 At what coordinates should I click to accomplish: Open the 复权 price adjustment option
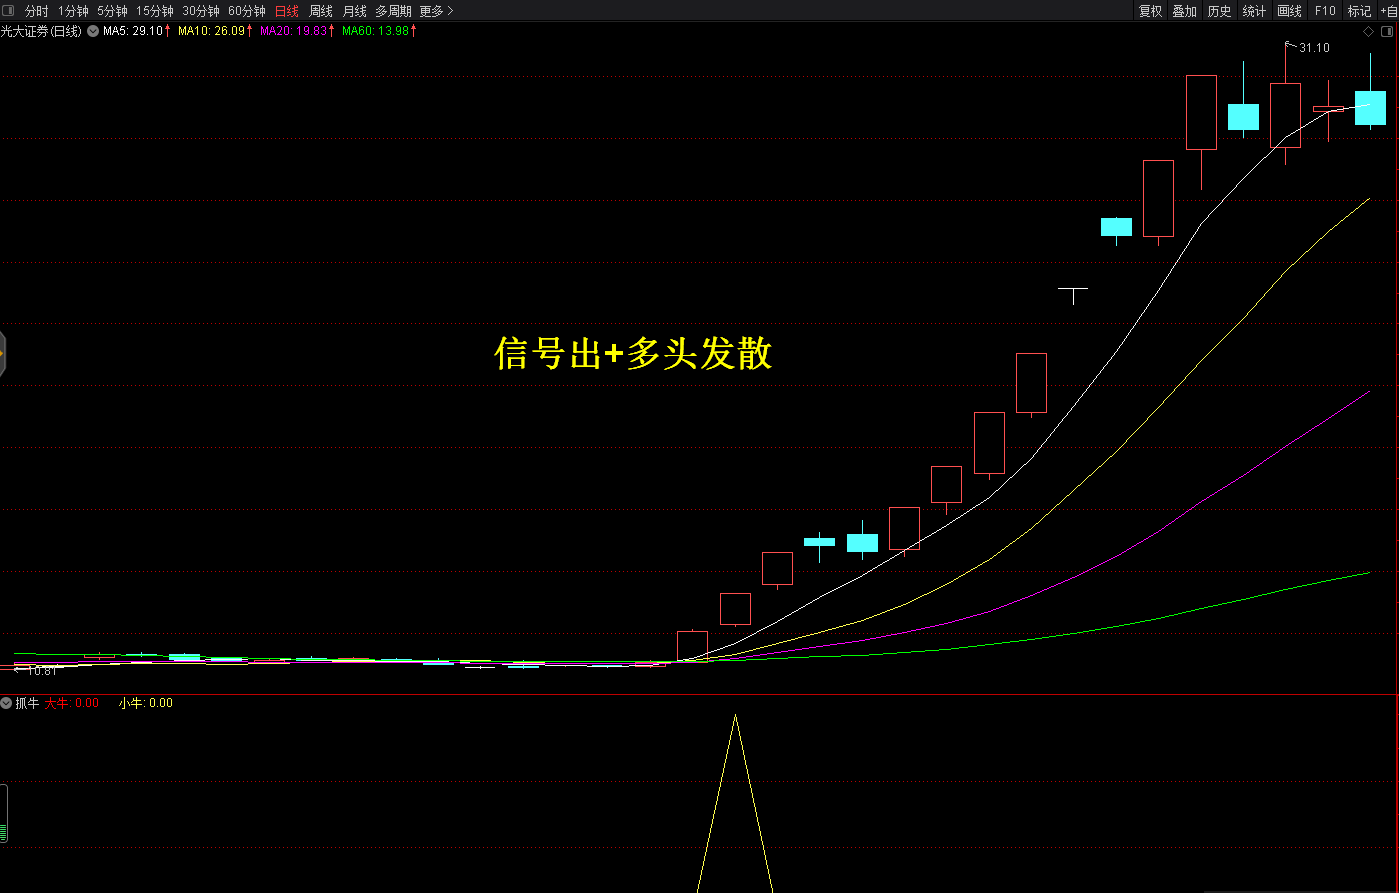click(x=1151, y=11)
